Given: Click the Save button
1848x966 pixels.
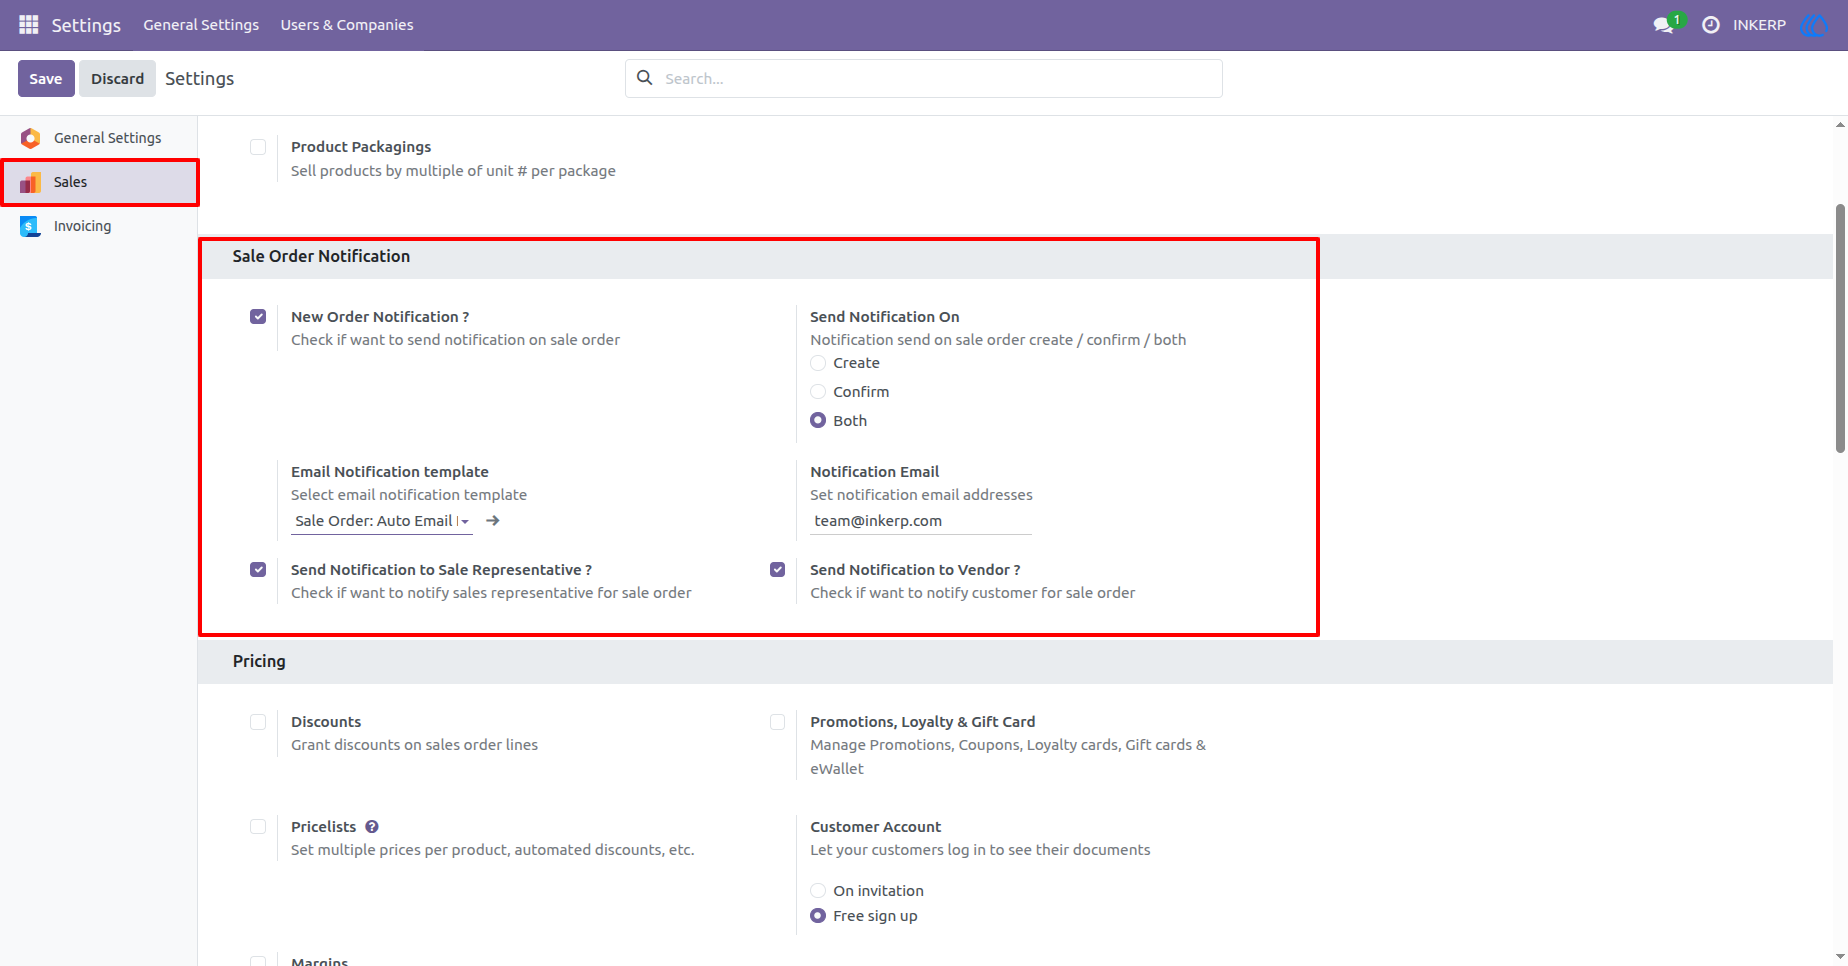Looking at the screenshot, I should pyautogui.click(x=46, y=78).
